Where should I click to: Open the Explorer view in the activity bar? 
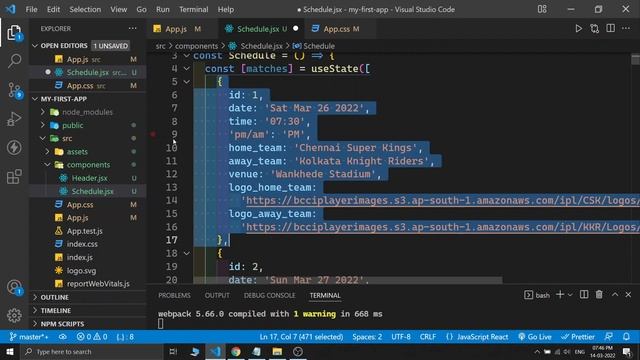click(x=14, y=33)
